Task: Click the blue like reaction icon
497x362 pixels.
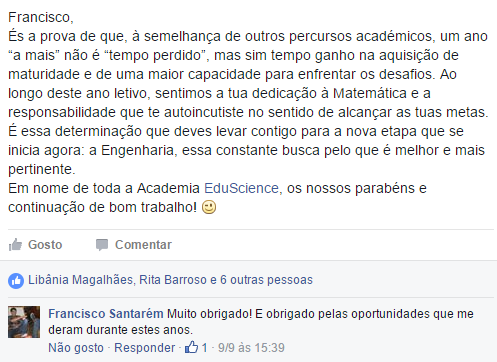Action: pos(16,280)
